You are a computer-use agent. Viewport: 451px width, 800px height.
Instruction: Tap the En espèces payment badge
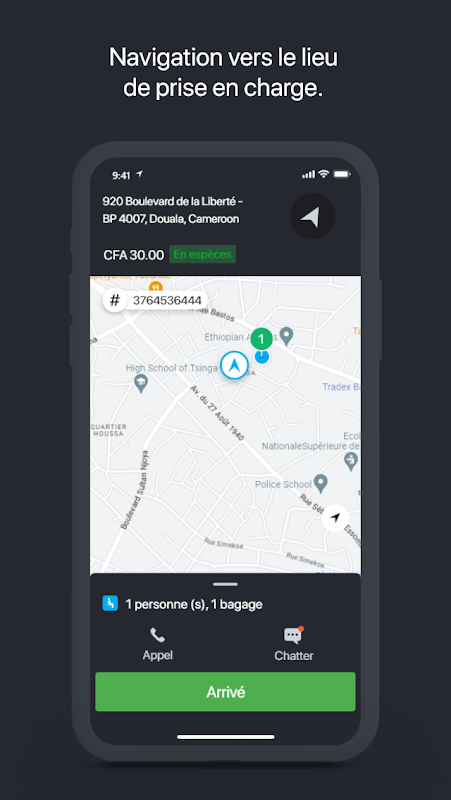pos(203,254)
